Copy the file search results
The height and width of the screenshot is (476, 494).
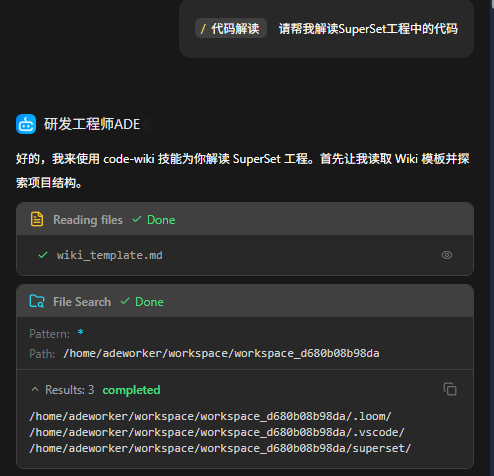(450, 389)
